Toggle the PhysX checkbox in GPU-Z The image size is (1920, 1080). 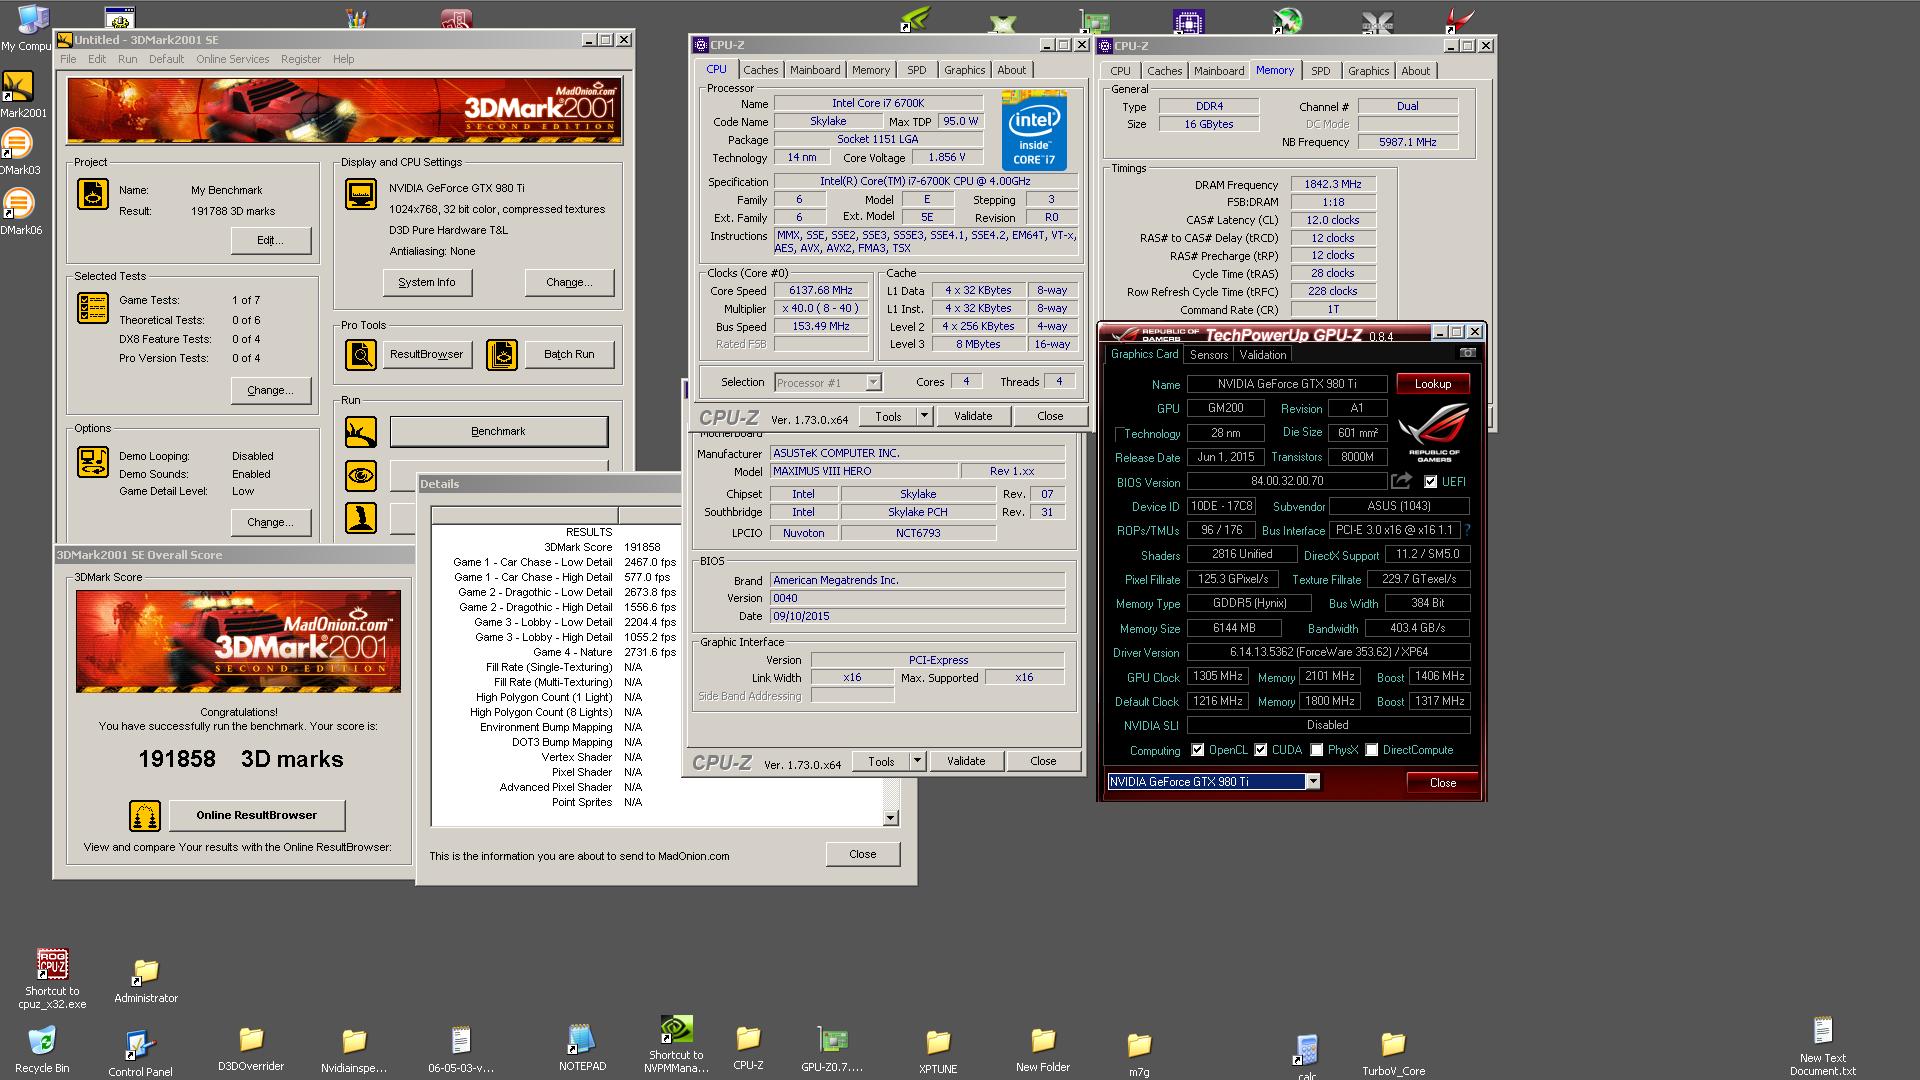click(1317, 750)
